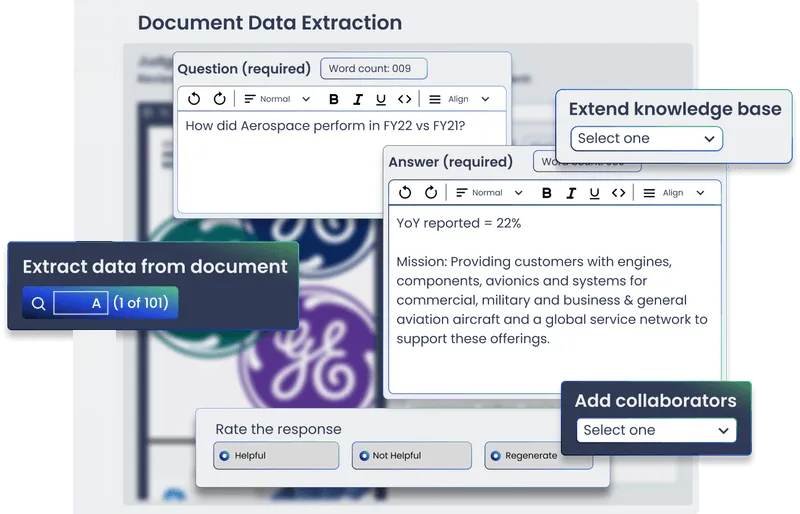Click align lines icon in Answer toolbar
This screenshot has height=514, width=800.
tap(649, 193)
